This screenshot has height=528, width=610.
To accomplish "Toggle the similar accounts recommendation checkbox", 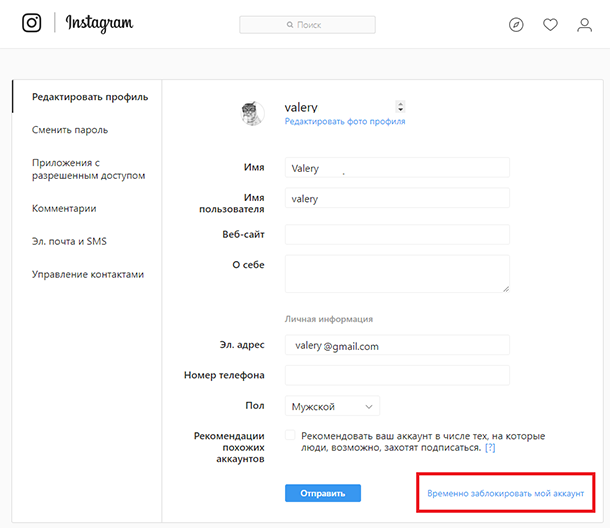I will click(x=290, y=435).
